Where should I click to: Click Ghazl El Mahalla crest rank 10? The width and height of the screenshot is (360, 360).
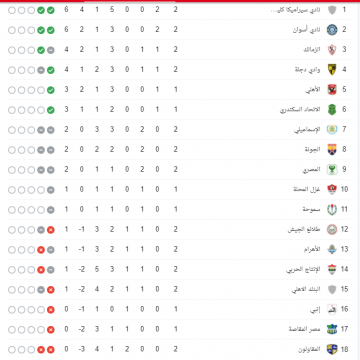332,189
